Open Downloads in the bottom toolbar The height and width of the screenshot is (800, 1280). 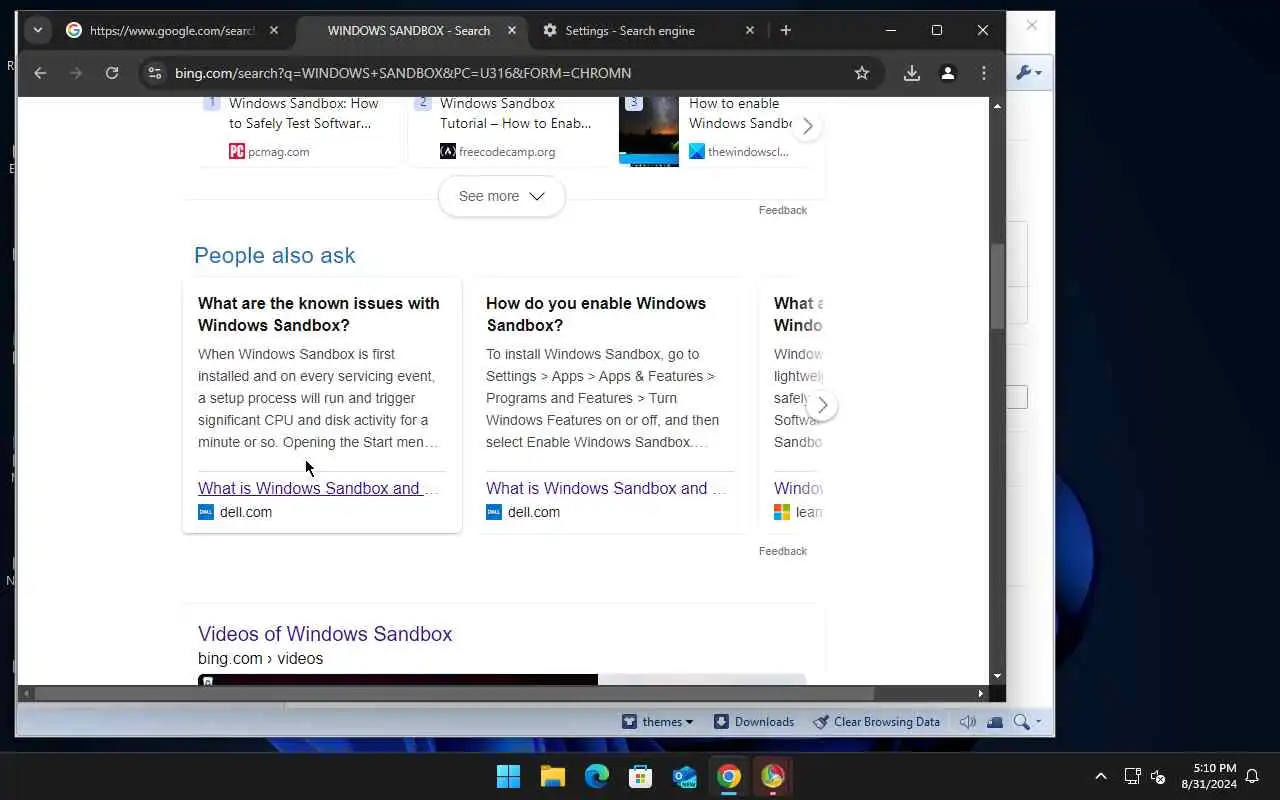(753, 722)
